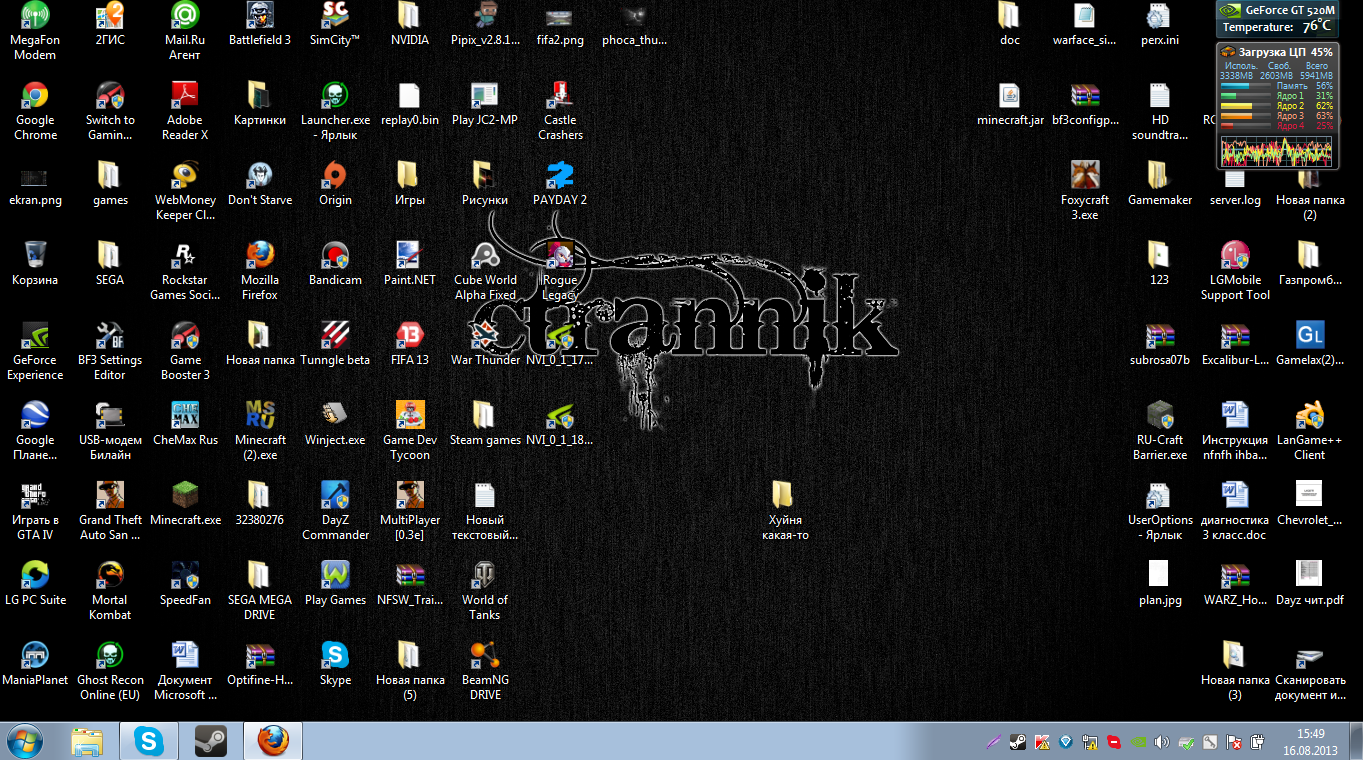The width and height of the screenshot is (1363, 760).
Task: Select the GeForce Experience icon
Action: 35,351
